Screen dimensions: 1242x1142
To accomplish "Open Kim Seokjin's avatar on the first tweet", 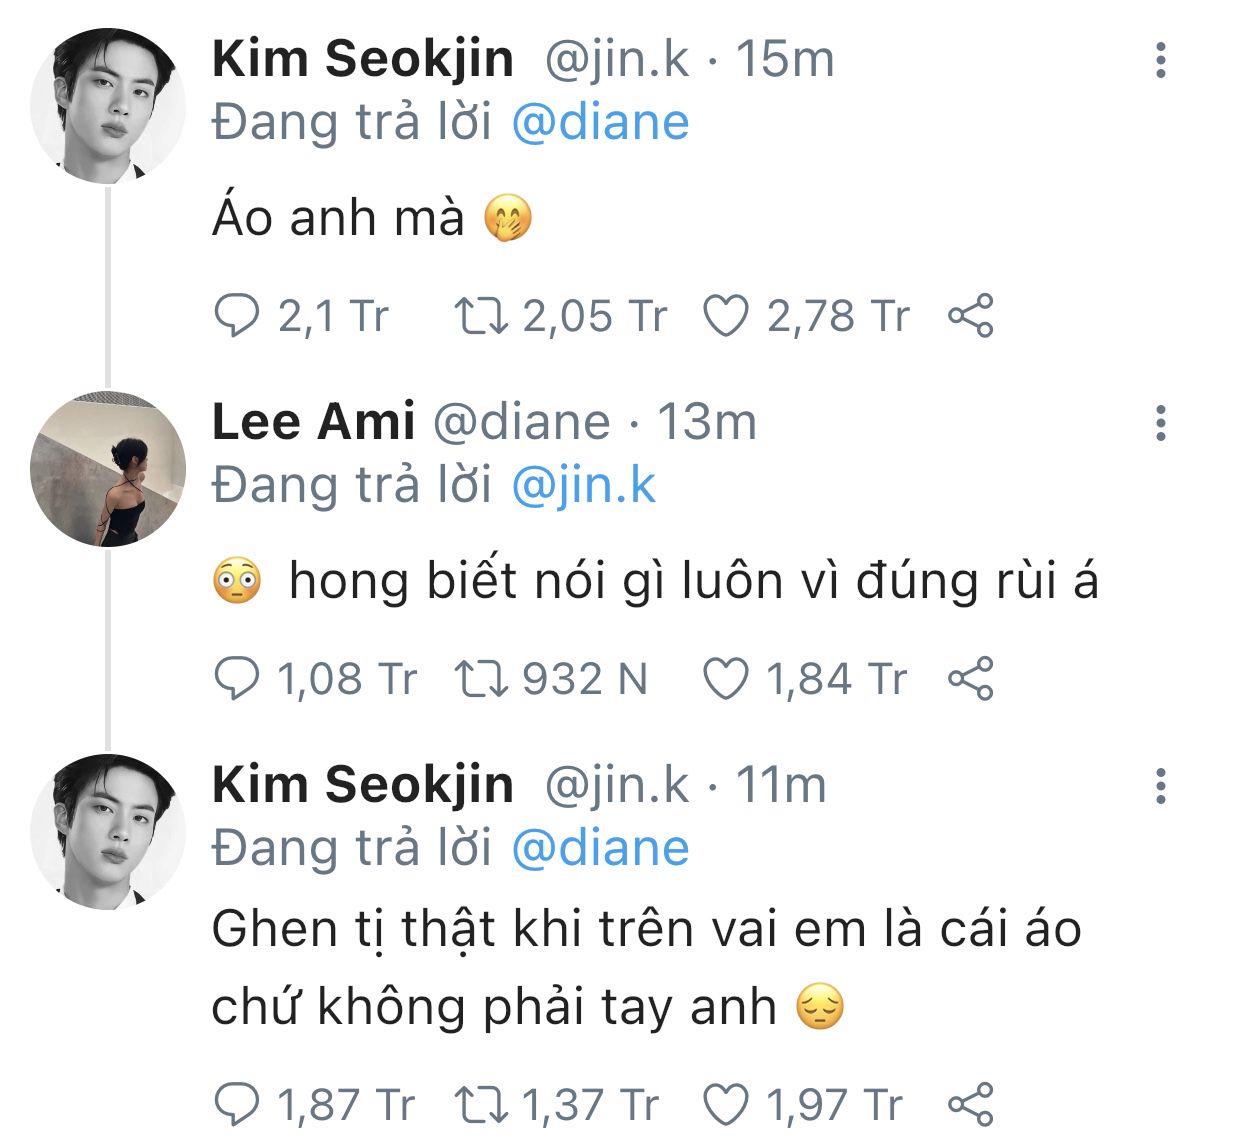I will pyautogui.click(x=108, y=106).
